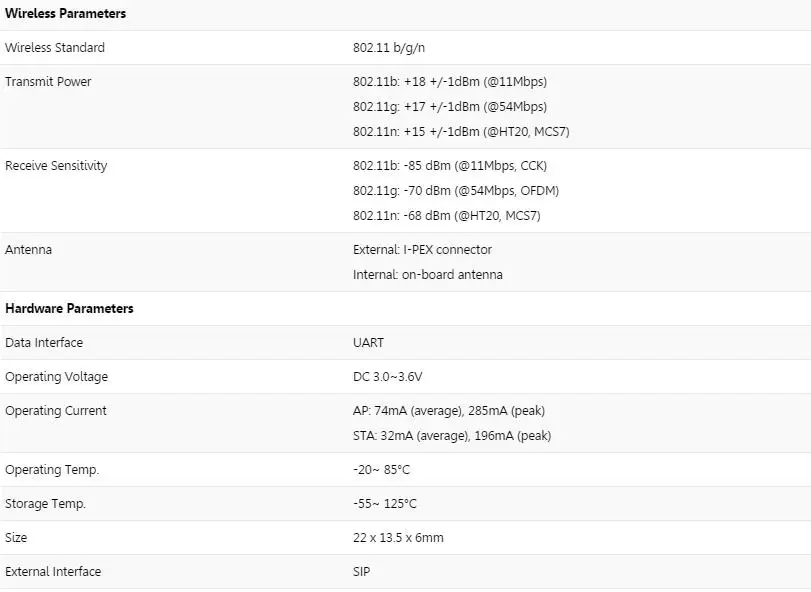Select the Receive Sensitivity label
This screenshot has height=592, width=811.
(x=56, y=166)
